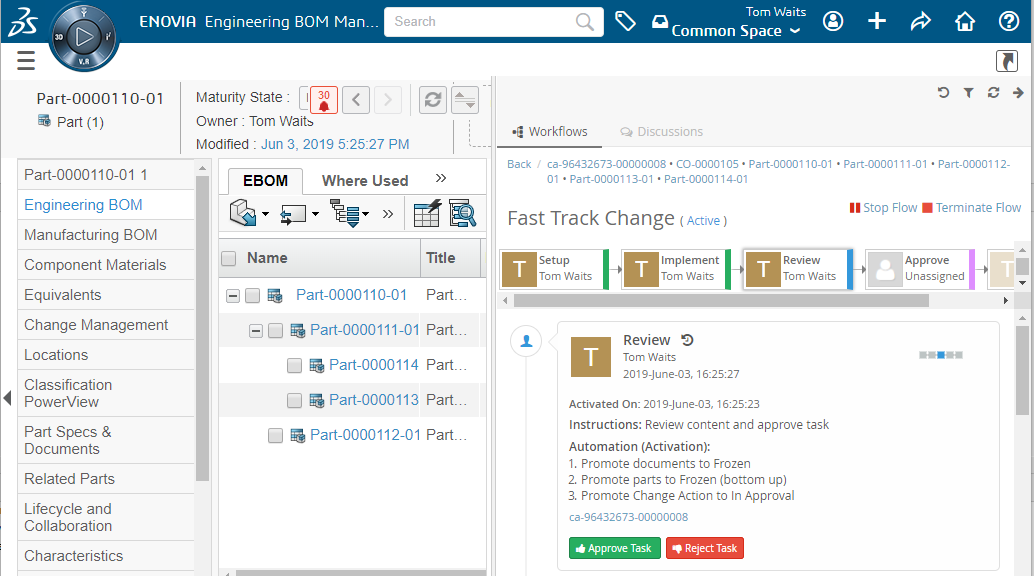Click the notification bell icon showing 30
Viewport: 1034px width, 576px height.
pos(323,100)
